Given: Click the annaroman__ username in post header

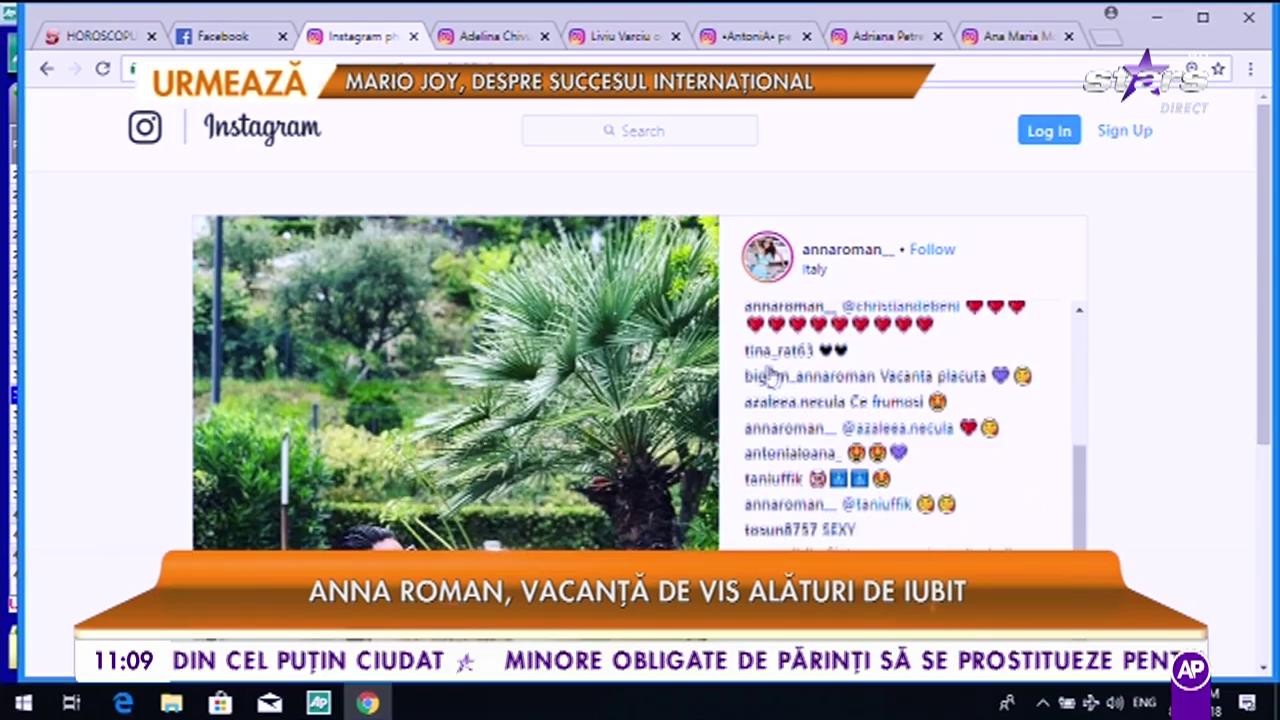Looking at the screenshot, I should coord(848,249).
